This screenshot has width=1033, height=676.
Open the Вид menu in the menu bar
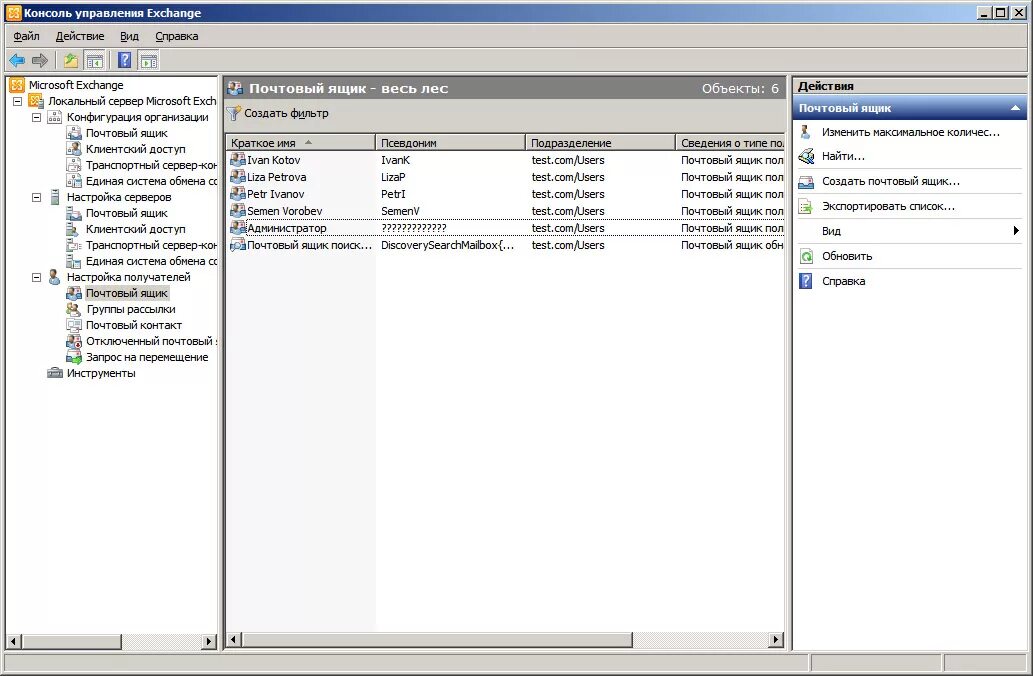[x=129, y=36]
